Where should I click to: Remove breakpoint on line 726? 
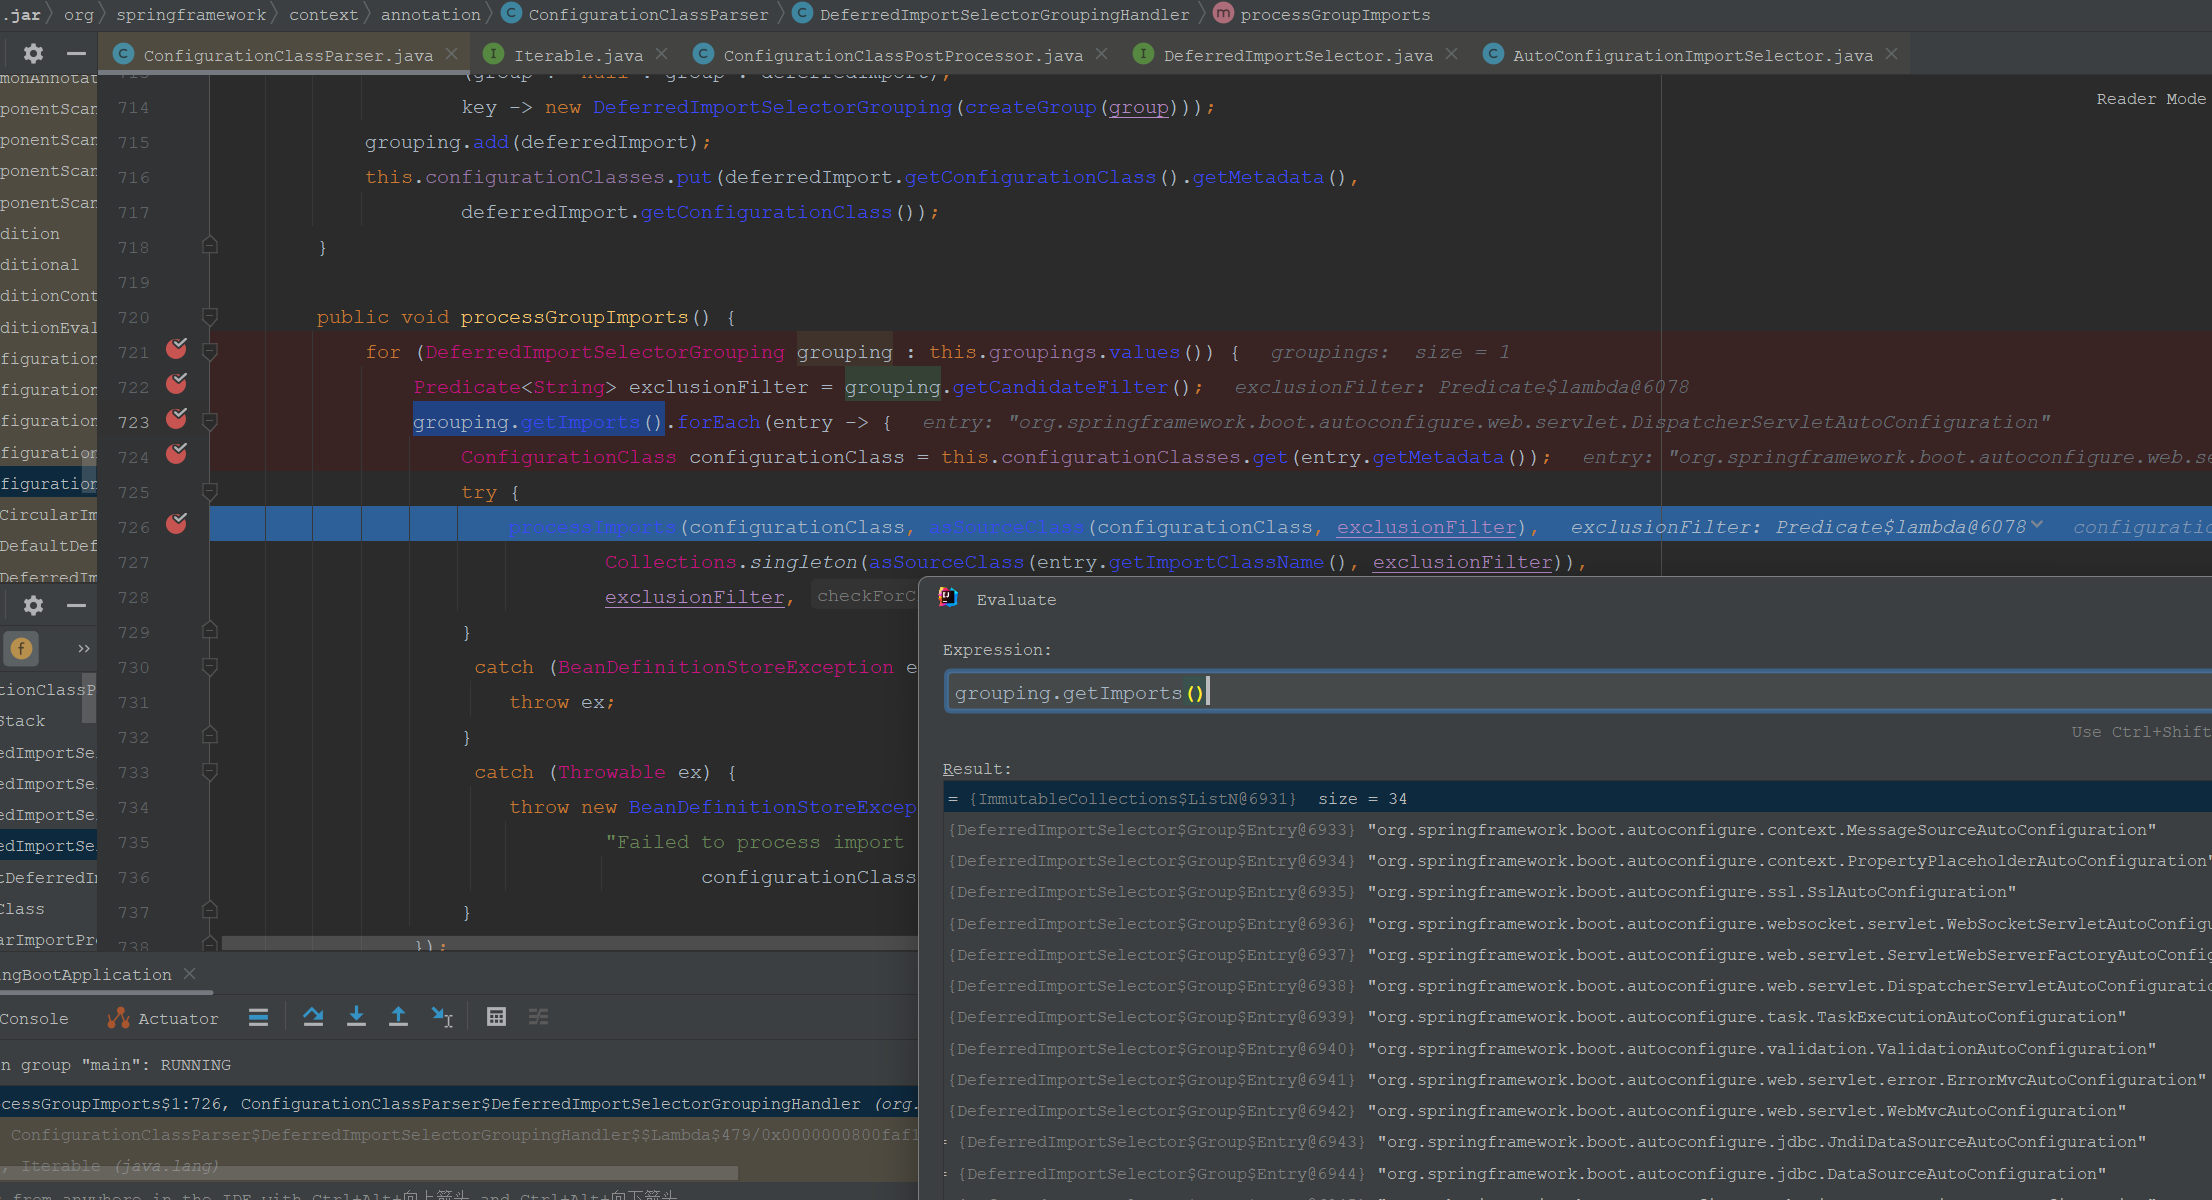tap(177, 524)
